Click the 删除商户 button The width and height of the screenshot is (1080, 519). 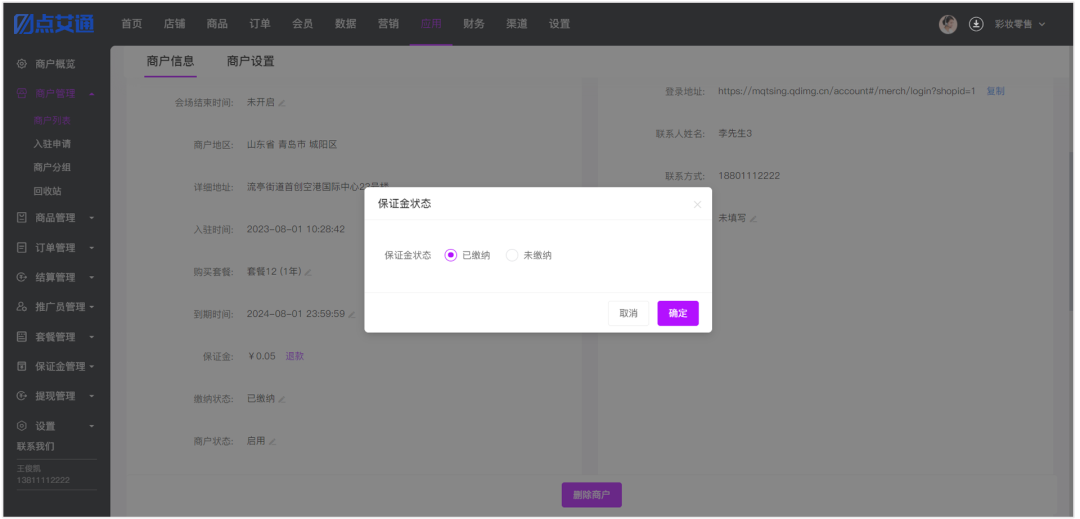pyautogui.click(x=592, y=495)
